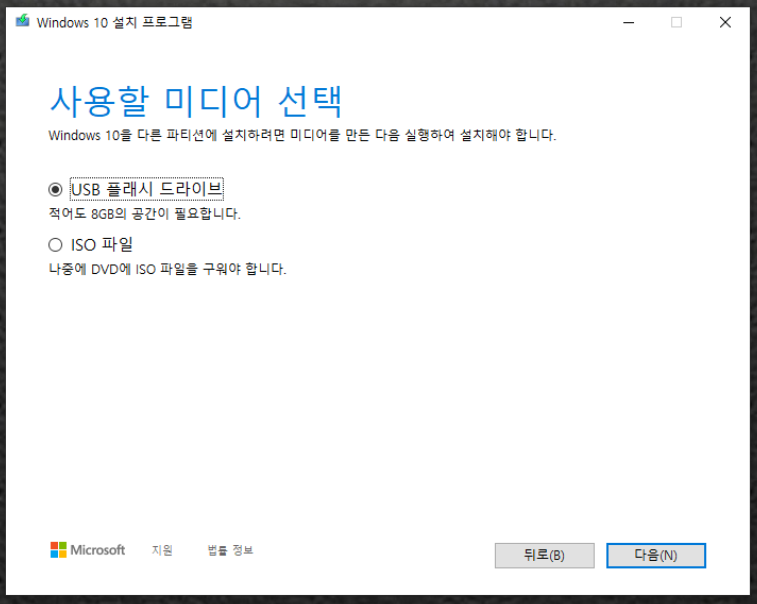Click the 나중에 DVD에 ISO 파일을 구워야 합니다 text
Screen dimensions: 757x604
(x=167, y=269)
